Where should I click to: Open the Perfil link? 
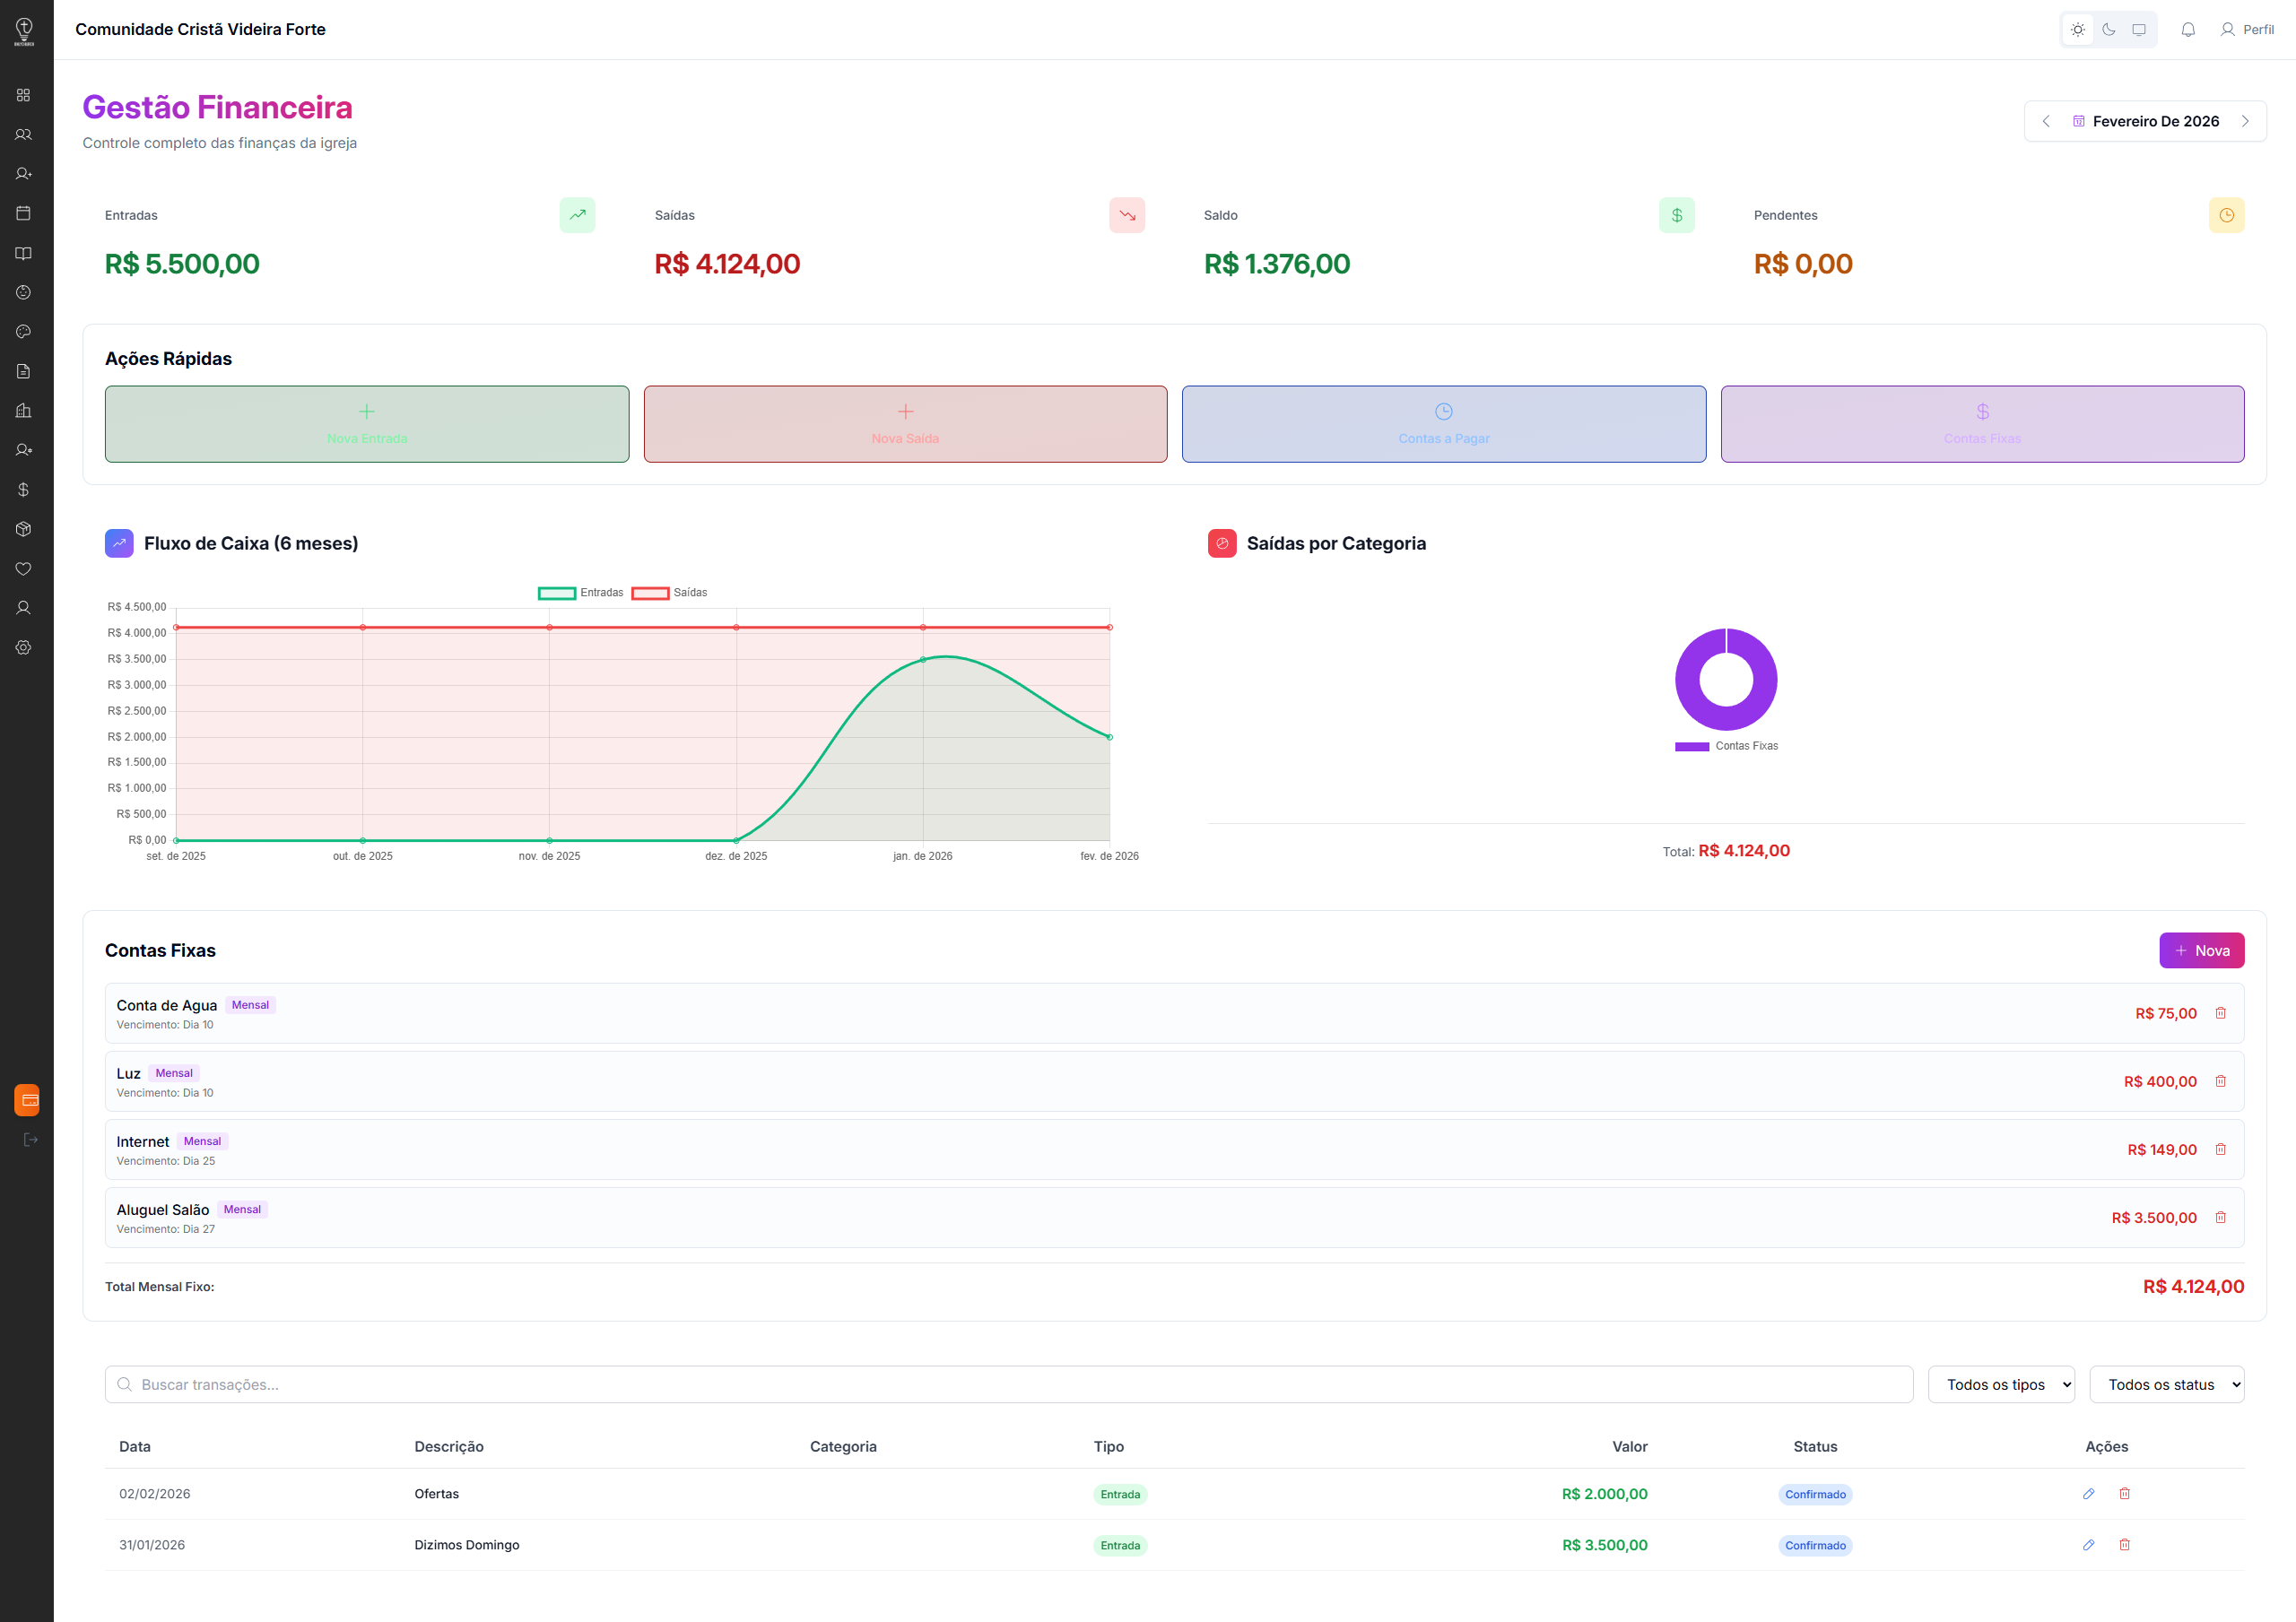(x=2247, y=30)
